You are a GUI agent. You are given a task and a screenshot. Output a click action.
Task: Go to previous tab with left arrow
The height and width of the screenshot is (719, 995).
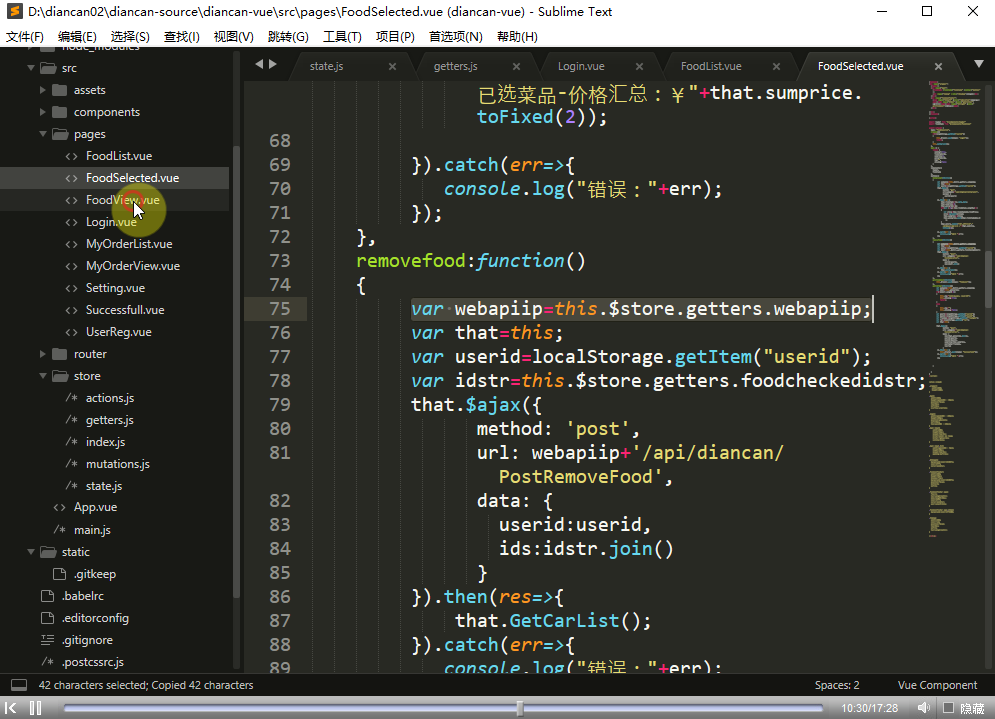click(x=259, y=64)
